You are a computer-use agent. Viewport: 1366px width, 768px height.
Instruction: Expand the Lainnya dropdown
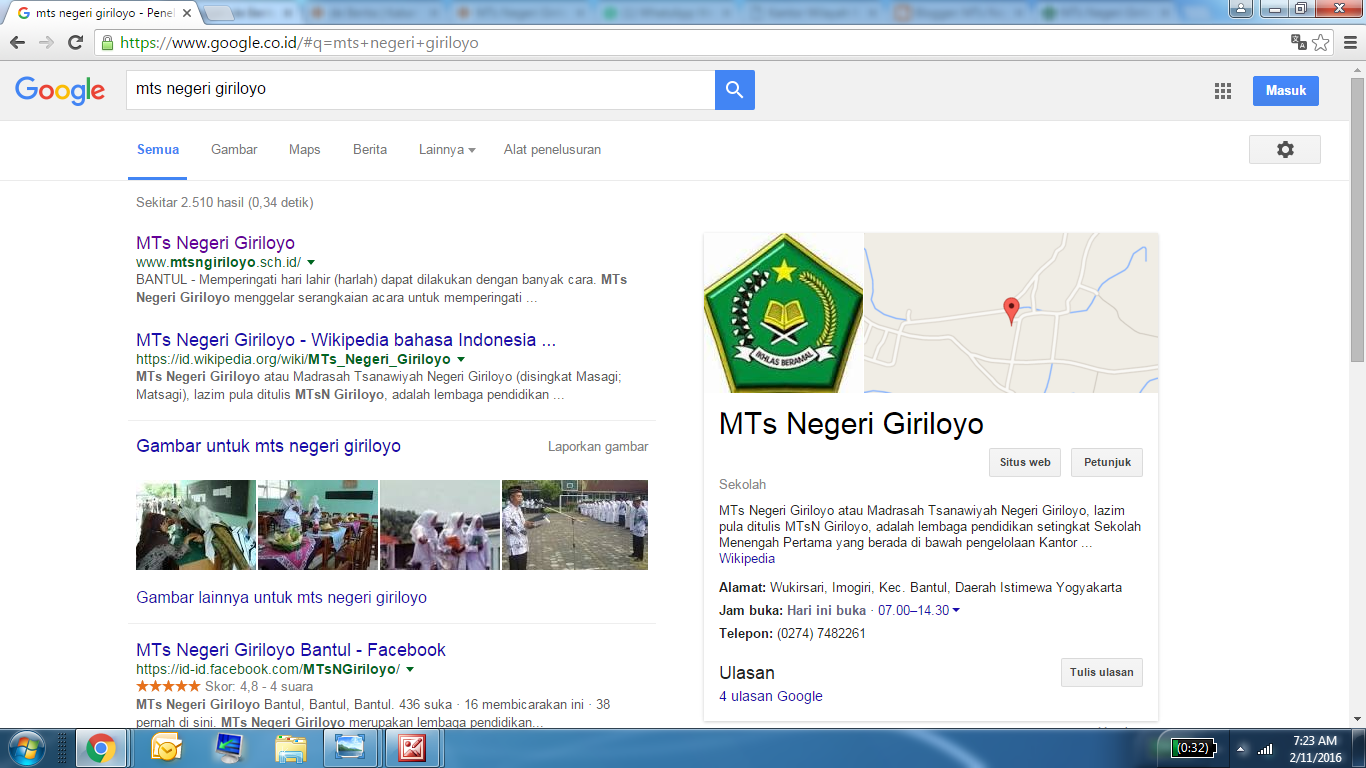447,149
